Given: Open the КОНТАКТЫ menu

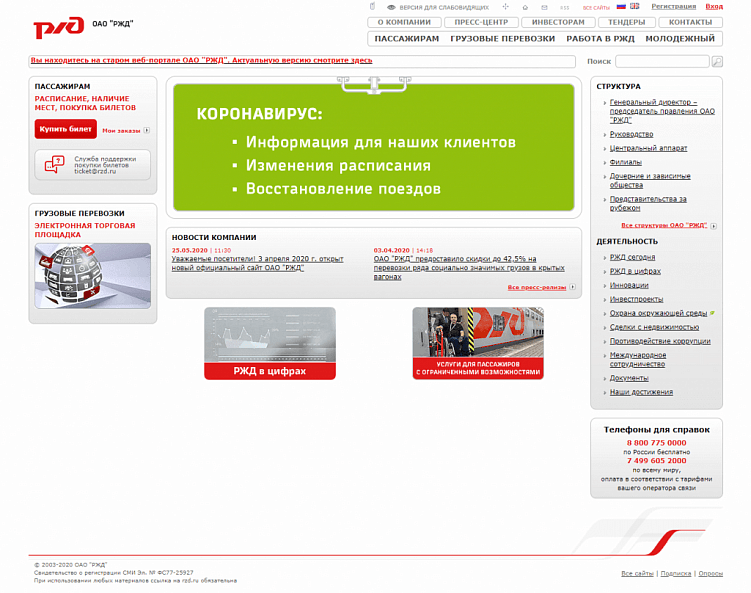Looking at the screenshot, I should click(x=690, y=22).
